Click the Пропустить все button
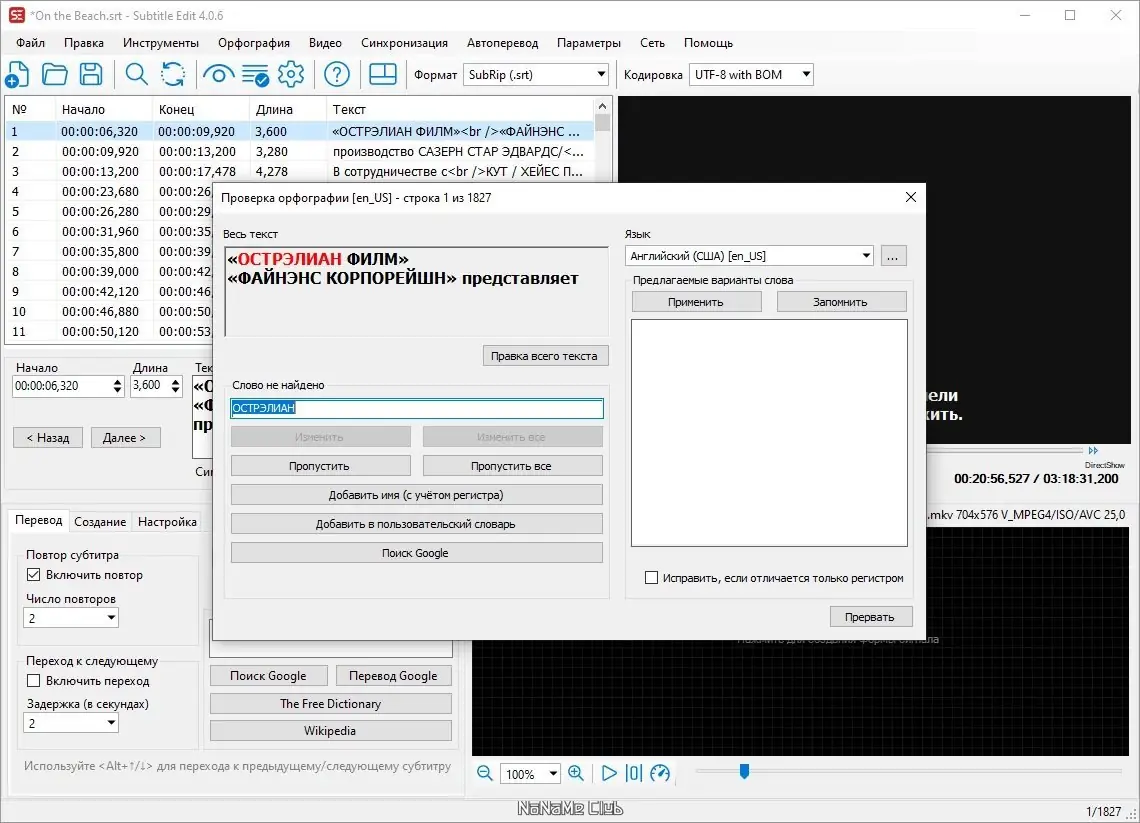Screen dimensions: 1140x823 click(513, 466)
